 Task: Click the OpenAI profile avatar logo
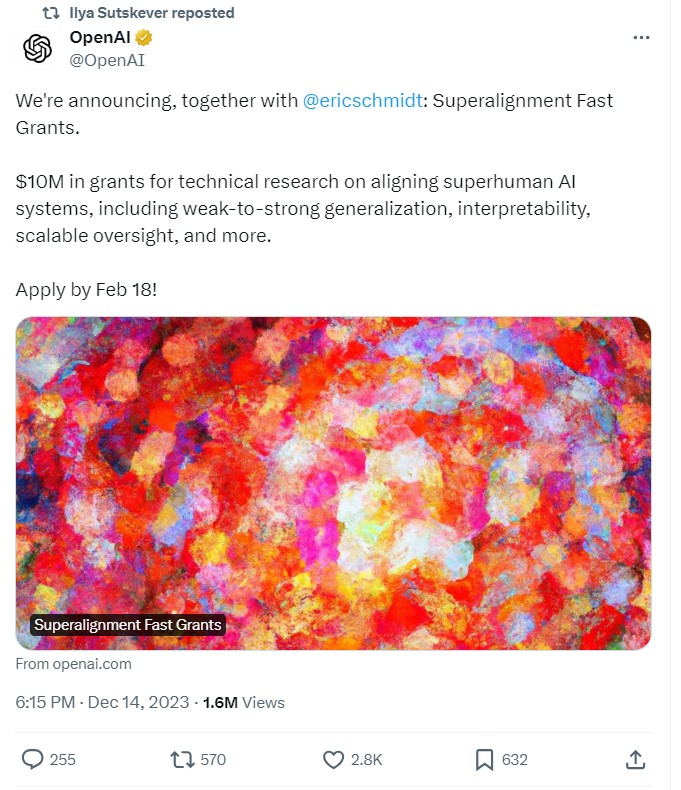(37, 48)
